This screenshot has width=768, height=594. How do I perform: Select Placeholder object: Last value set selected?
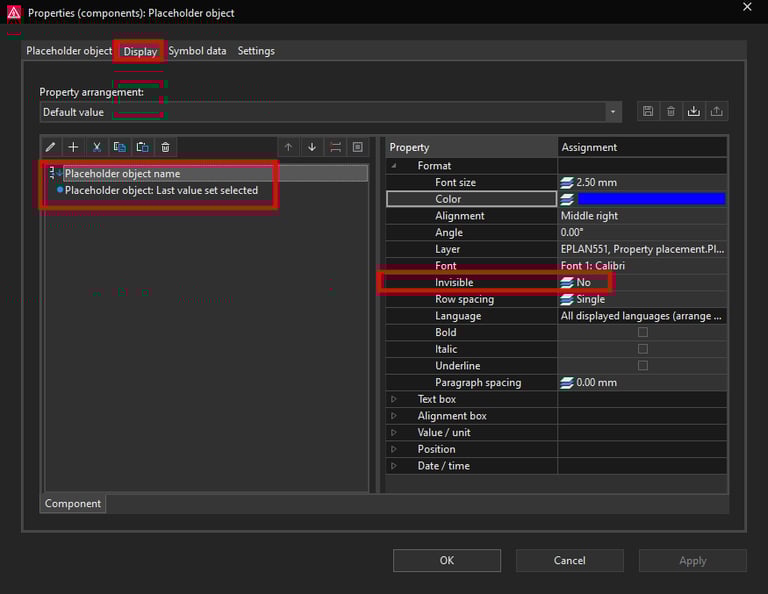162,190
